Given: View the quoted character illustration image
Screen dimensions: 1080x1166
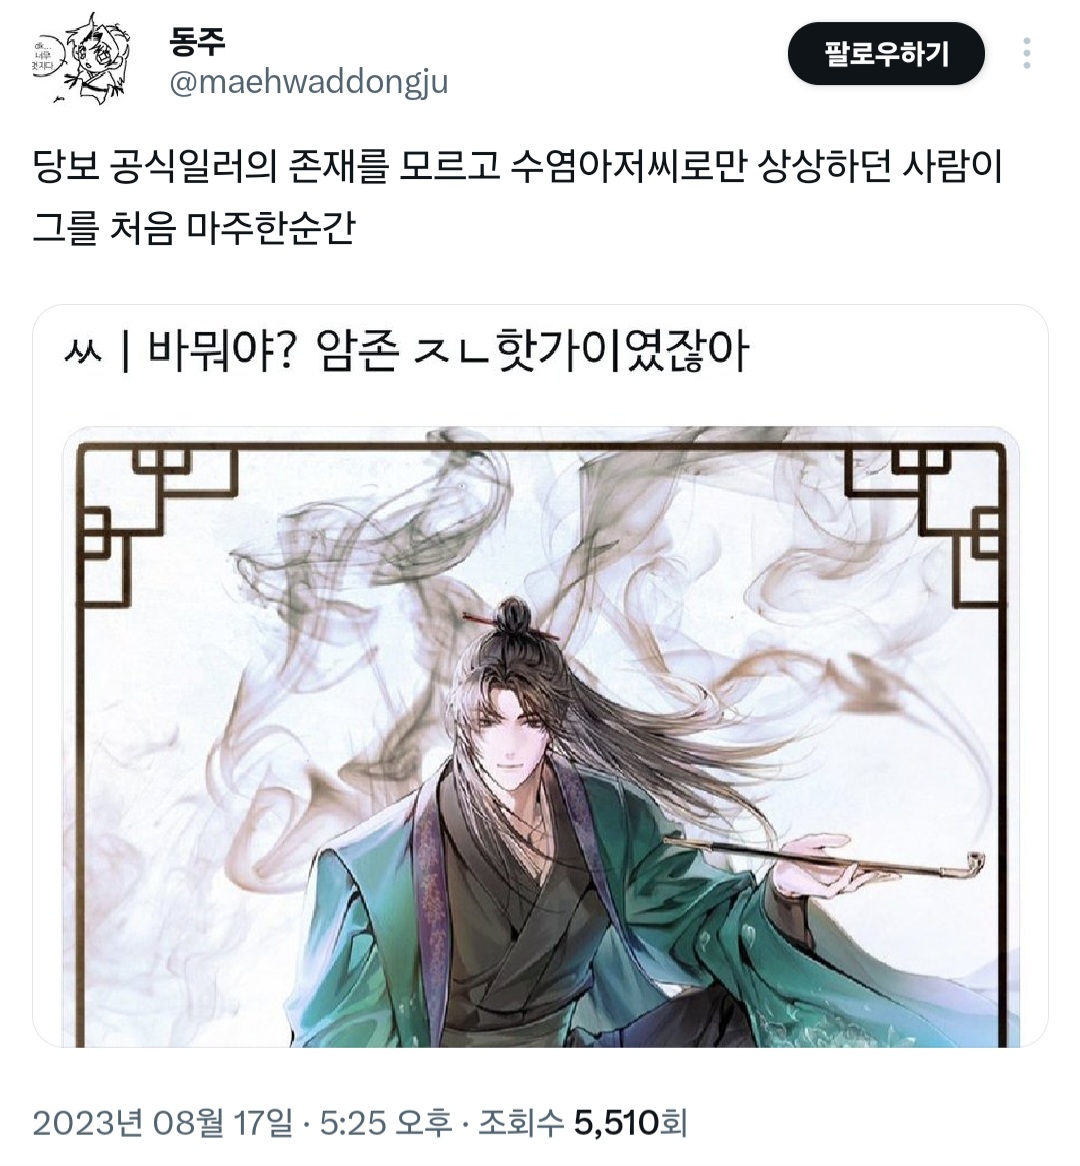Looking at the screenshot, I should (x=541, y=736).
